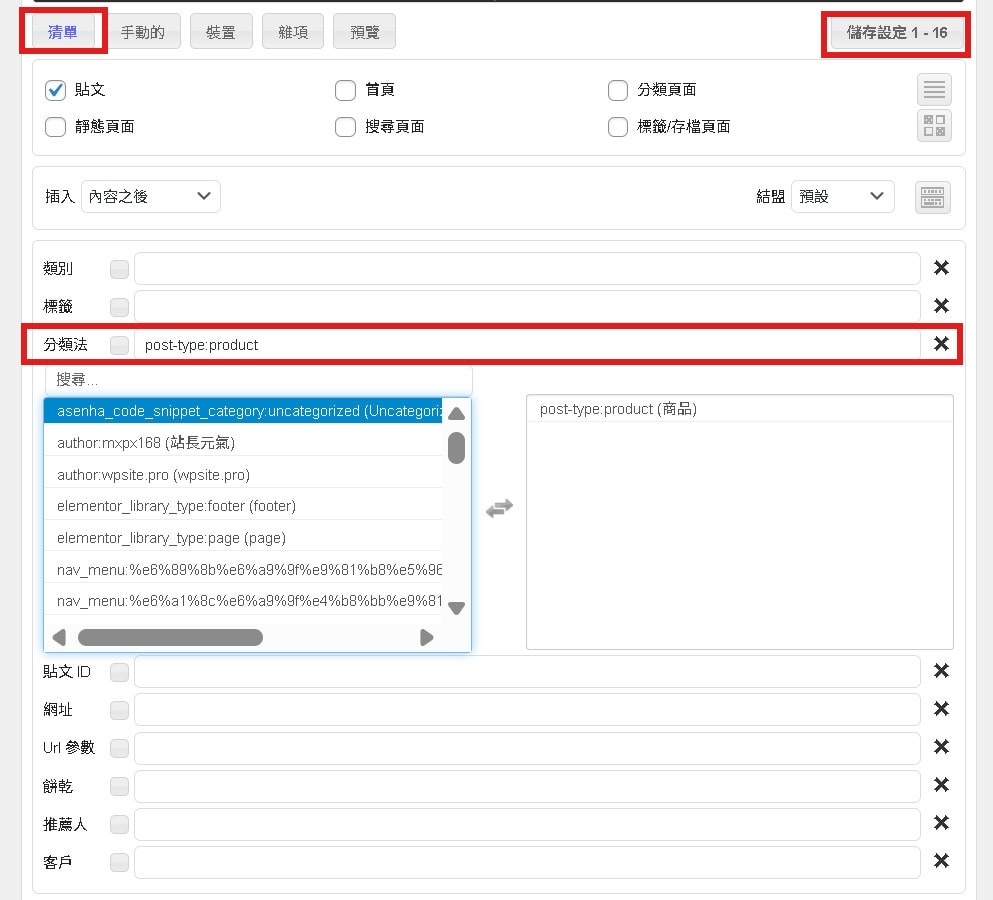Clear the 網址 row with its X icon
Viewport: 993px width, 900px height.
[940, 709]
